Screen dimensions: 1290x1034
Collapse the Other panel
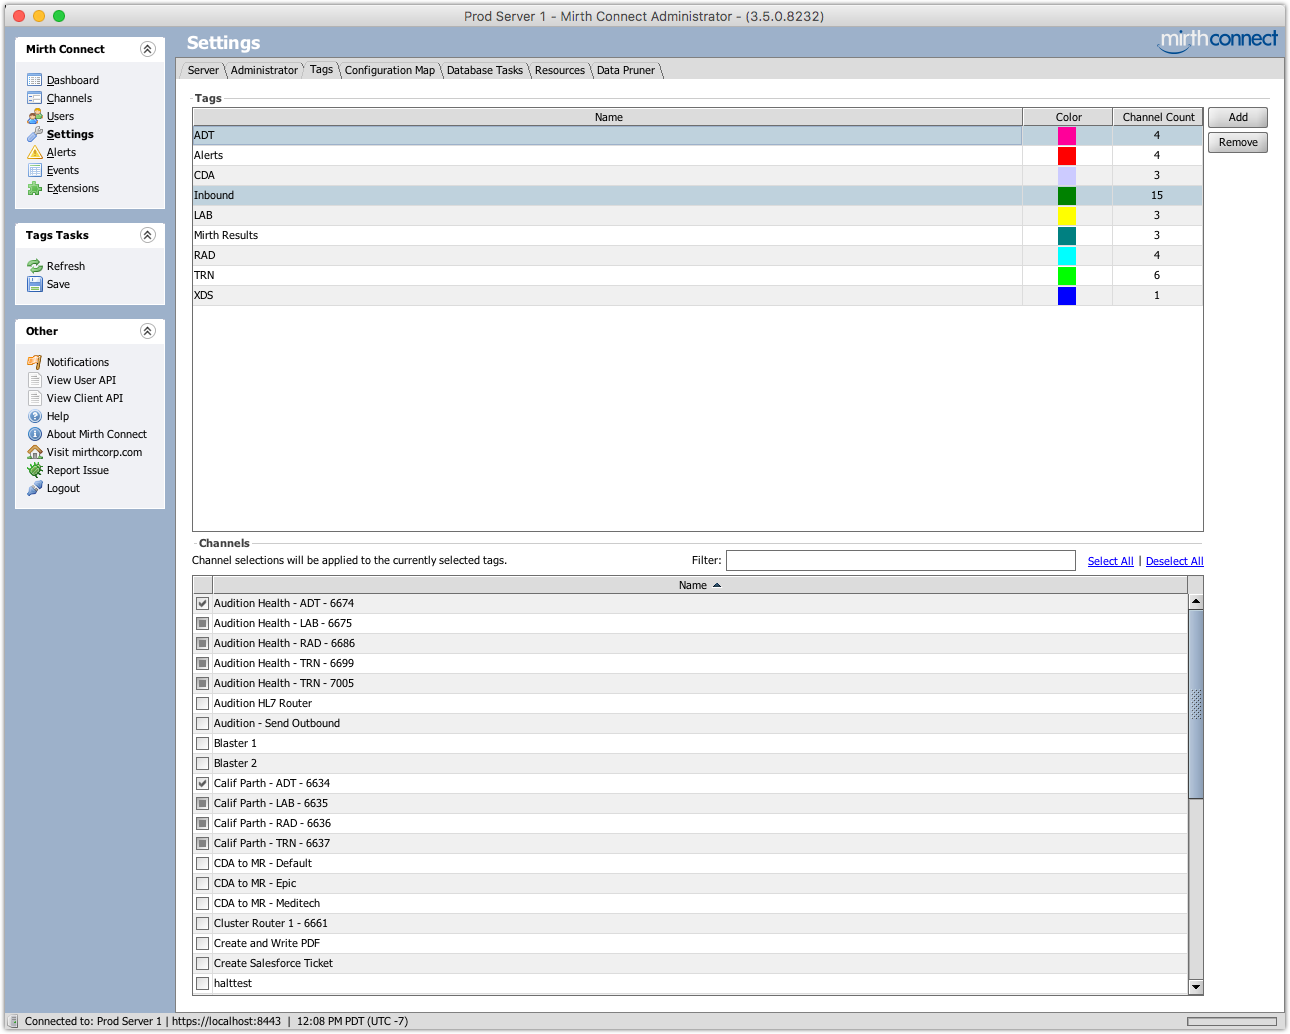pyautogui.click(x=147, y=331)
